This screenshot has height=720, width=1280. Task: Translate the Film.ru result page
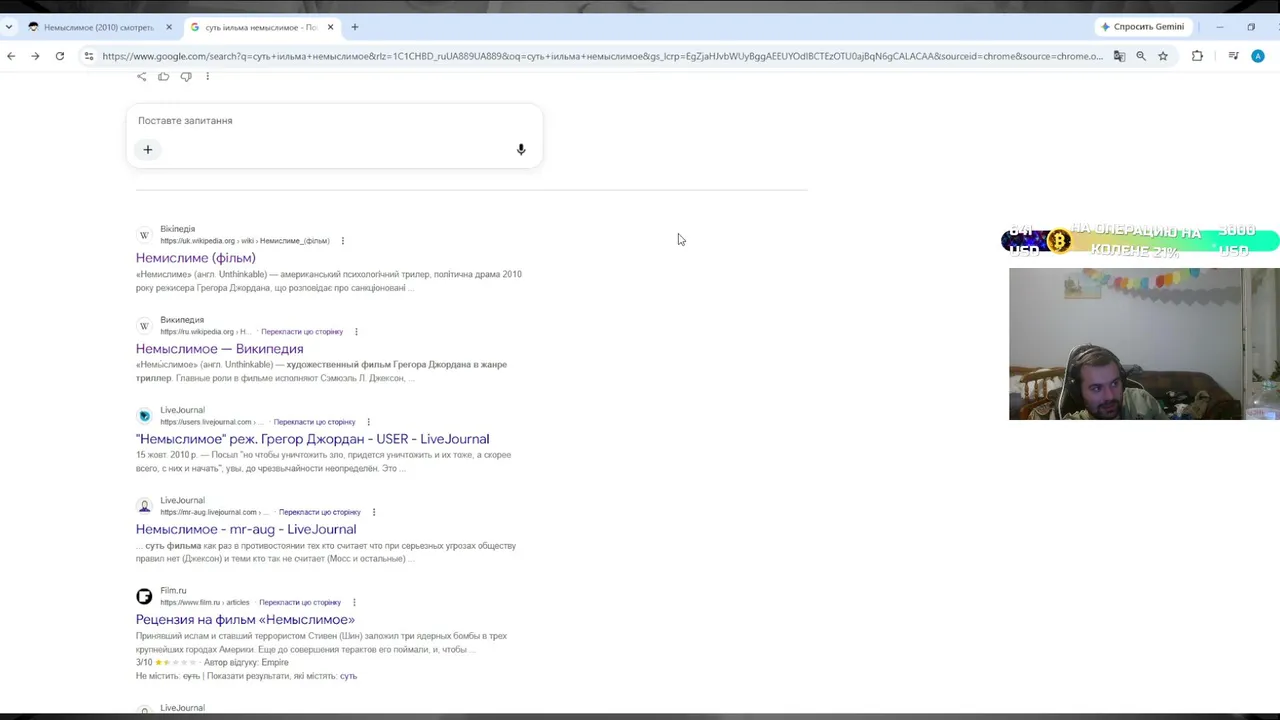[x=300, y=603]
